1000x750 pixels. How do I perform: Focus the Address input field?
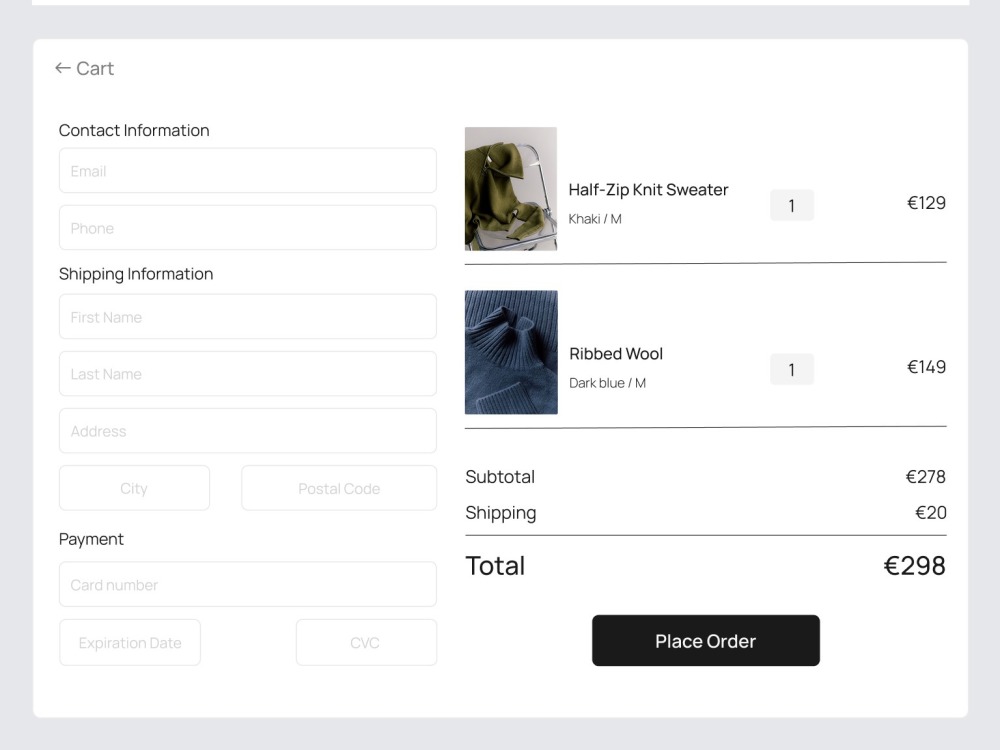click(247, 430)
